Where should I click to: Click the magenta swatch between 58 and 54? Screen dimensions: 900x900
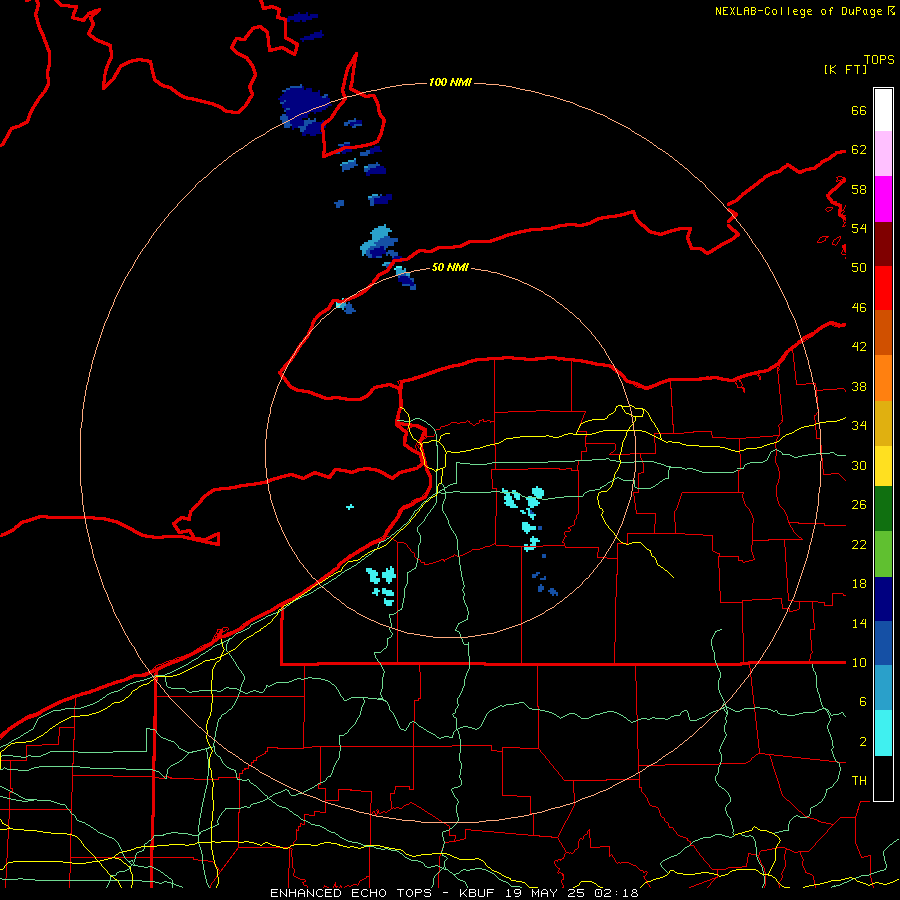point(883,199)
